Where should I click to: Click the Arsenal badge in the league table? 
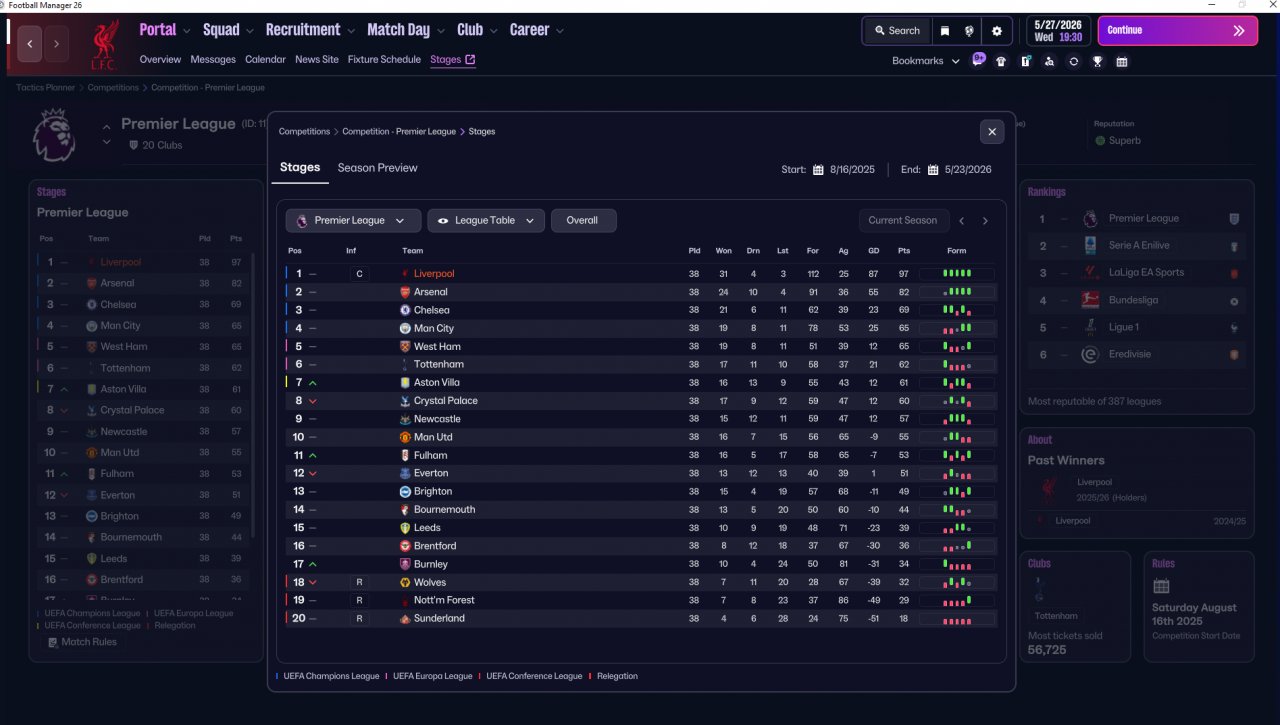click(405, 292)
